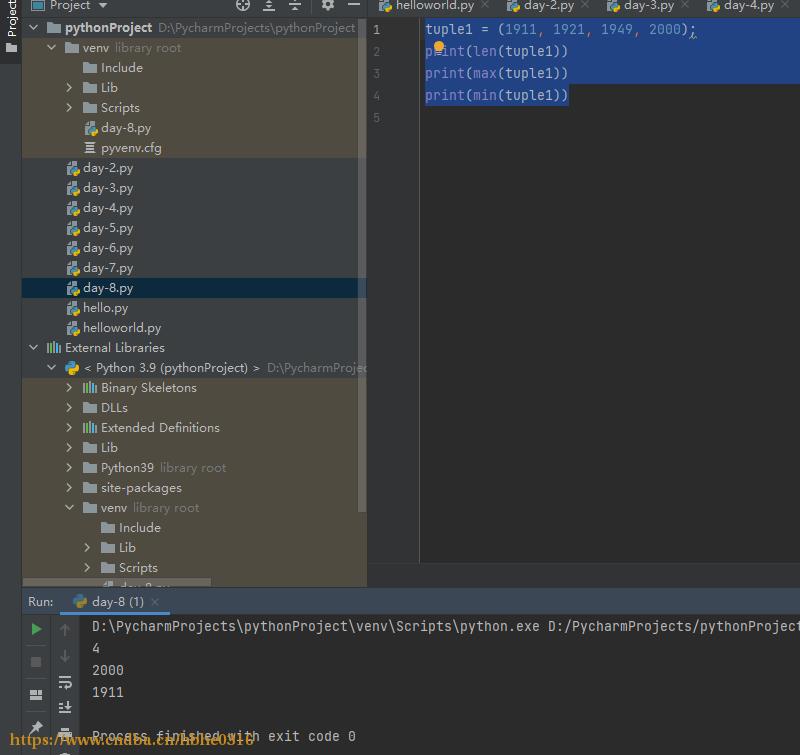This screenshot has width=800, height=755.
Task: Click the Stop square in Run panel
Action: 36,662
